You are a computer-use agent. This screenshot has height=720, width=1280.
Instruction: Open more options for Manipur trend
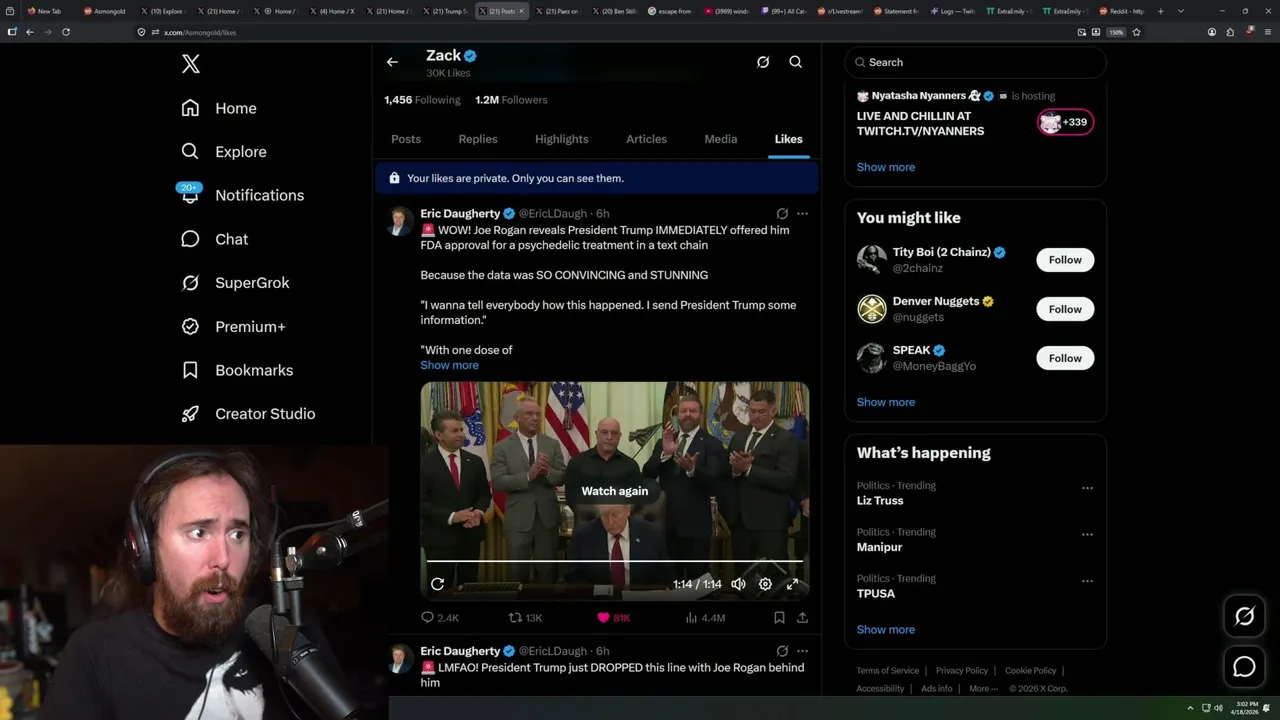[1087, 535]
